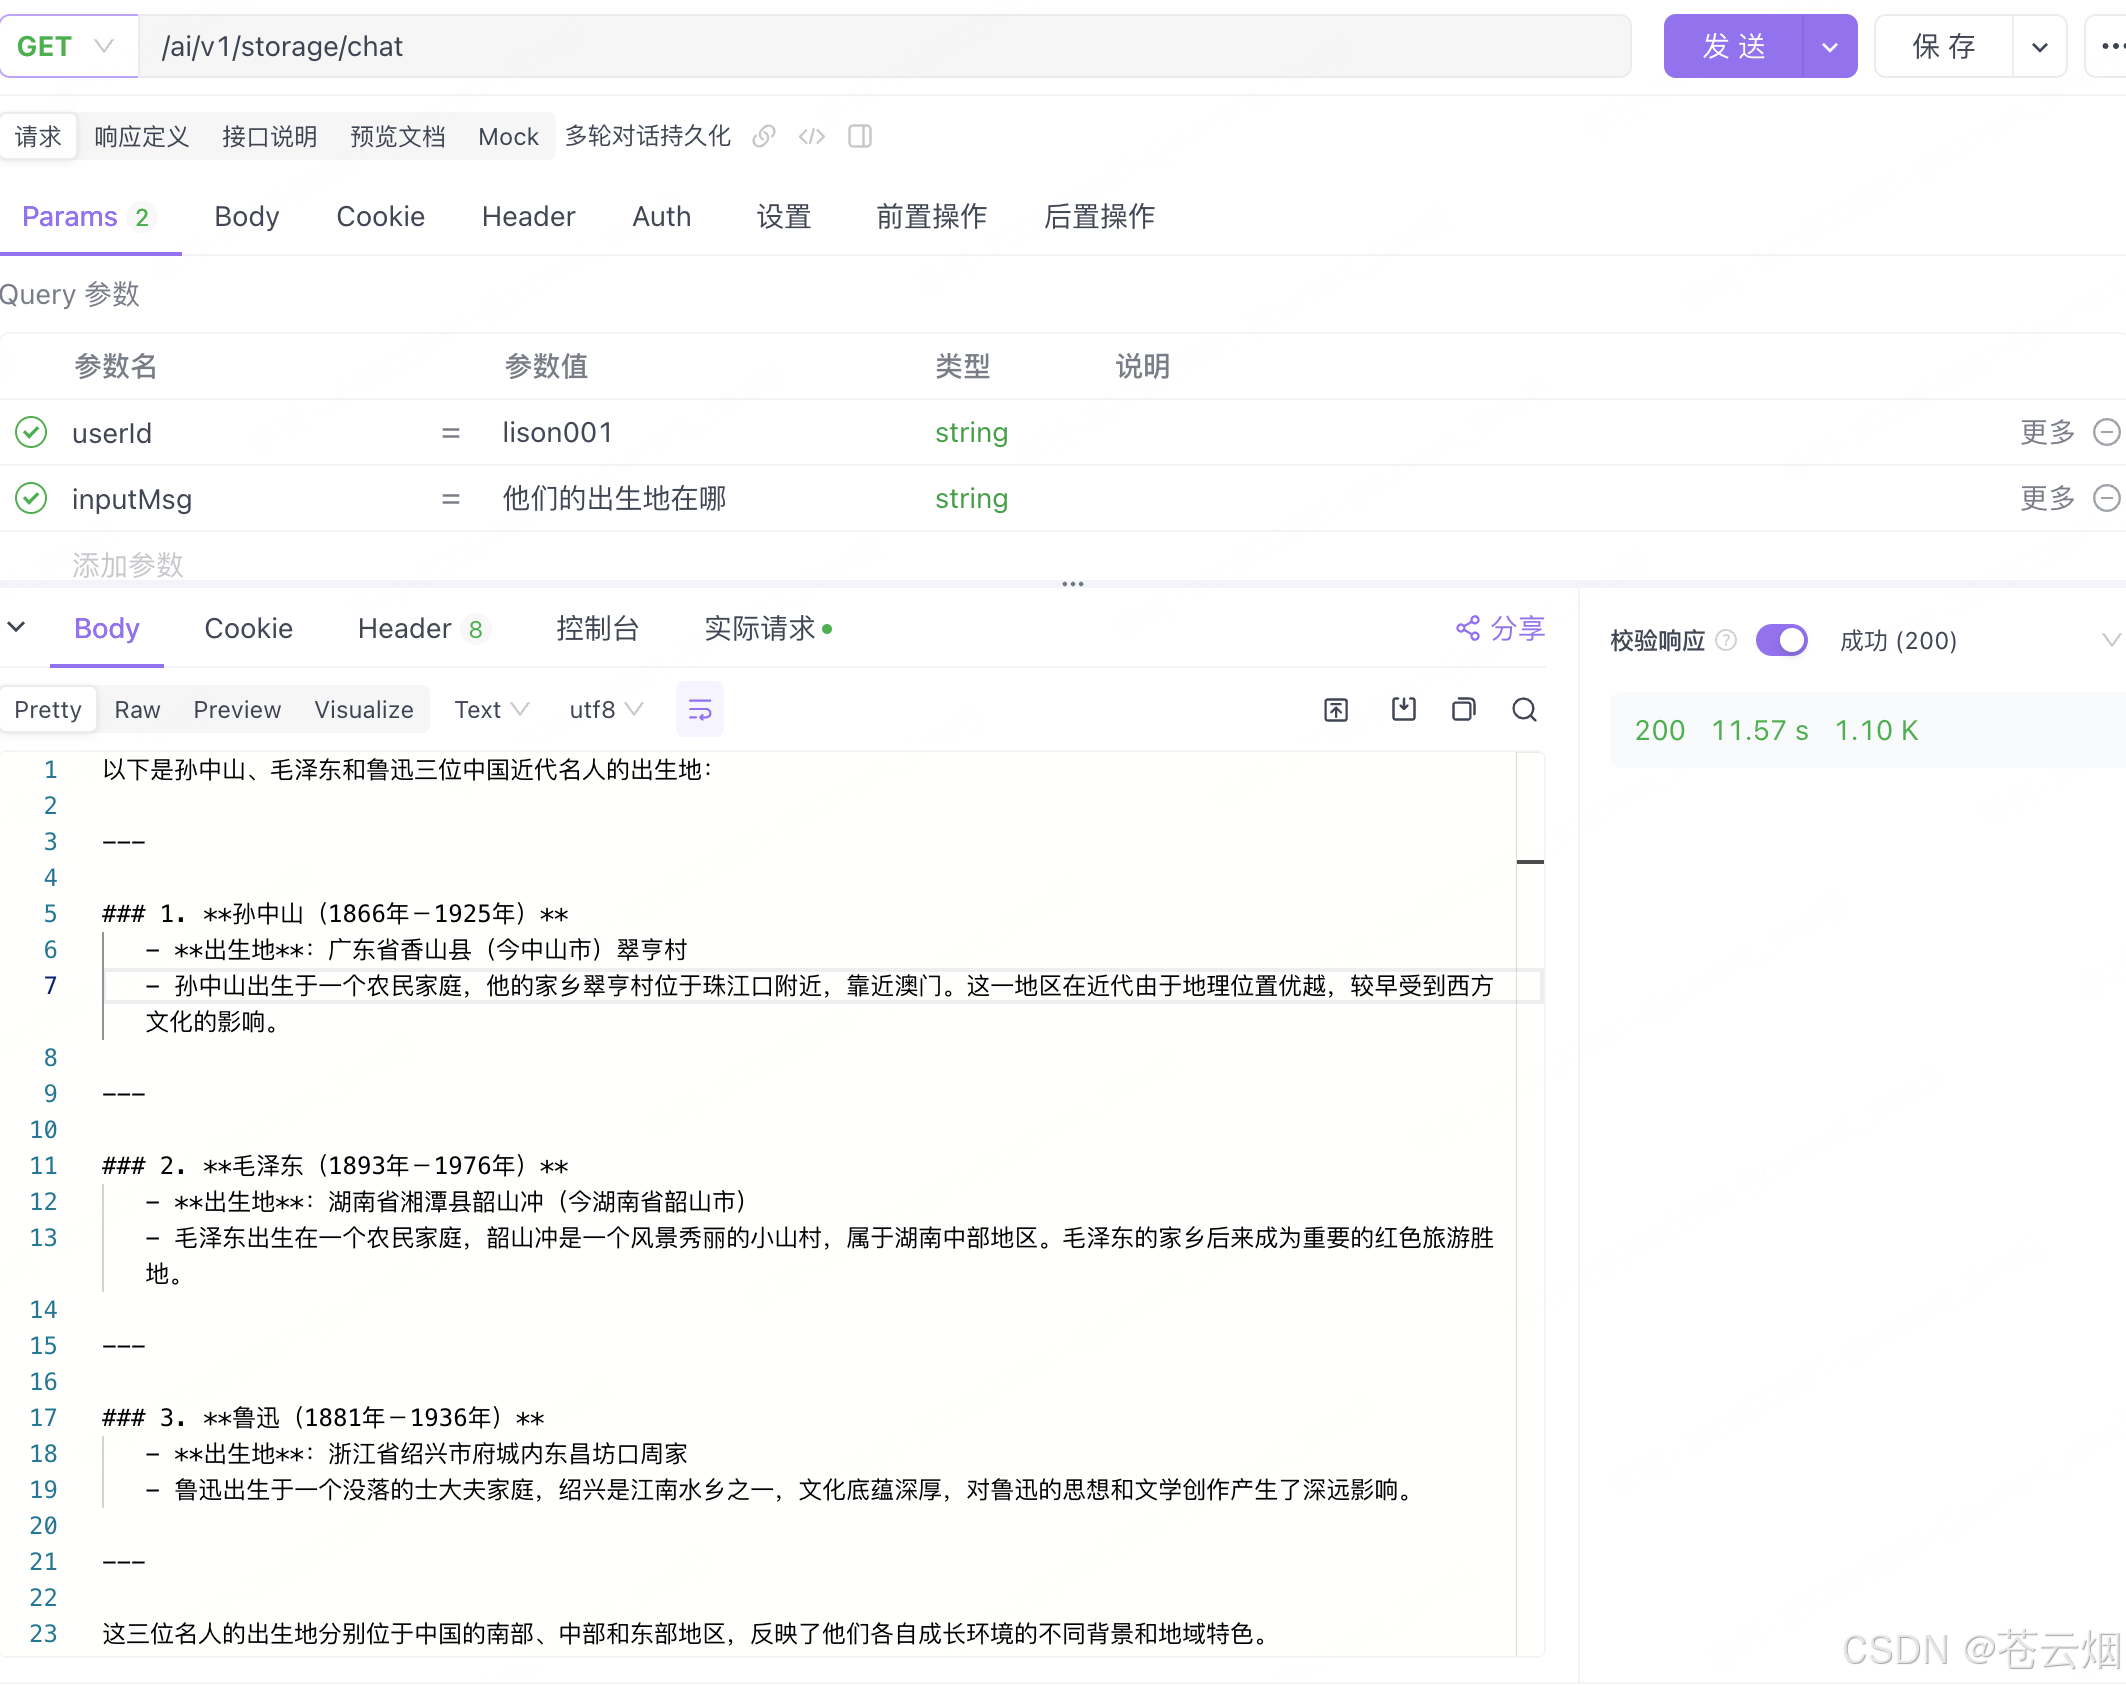Switch to the Header request tab

pyautogui.click(x=528, y=216)
